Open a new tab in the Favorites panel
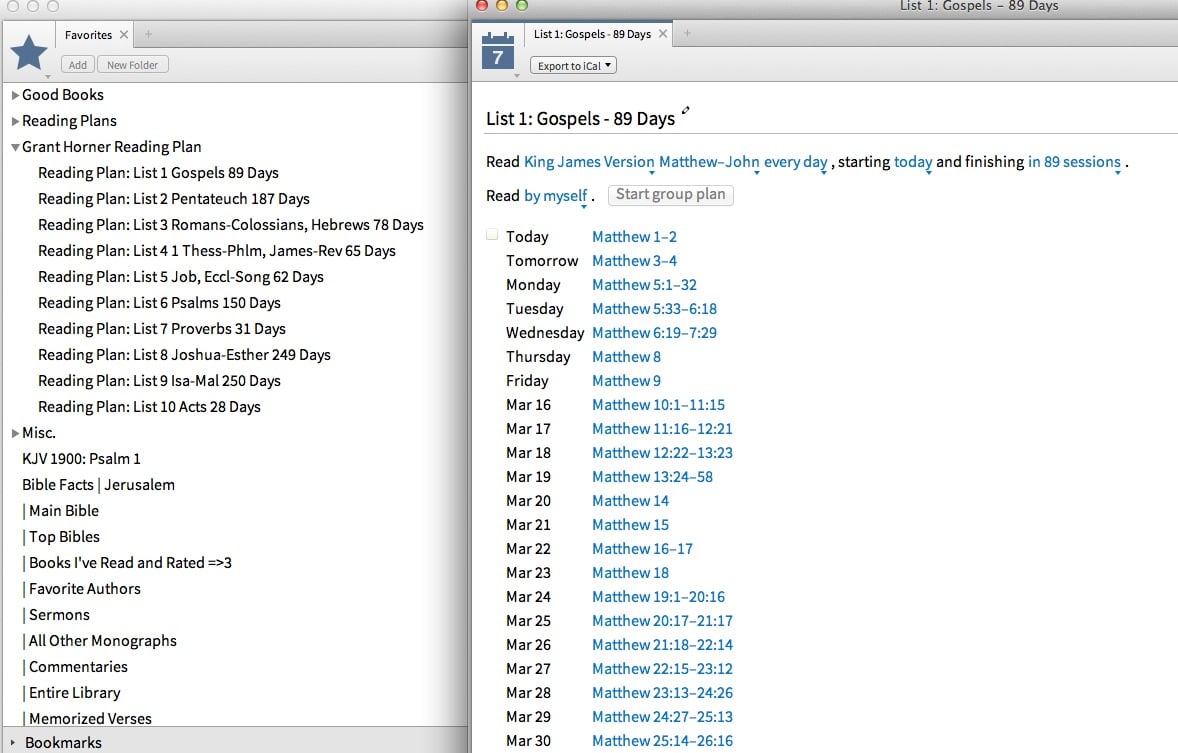1178x753 pixels. (147, 33)
